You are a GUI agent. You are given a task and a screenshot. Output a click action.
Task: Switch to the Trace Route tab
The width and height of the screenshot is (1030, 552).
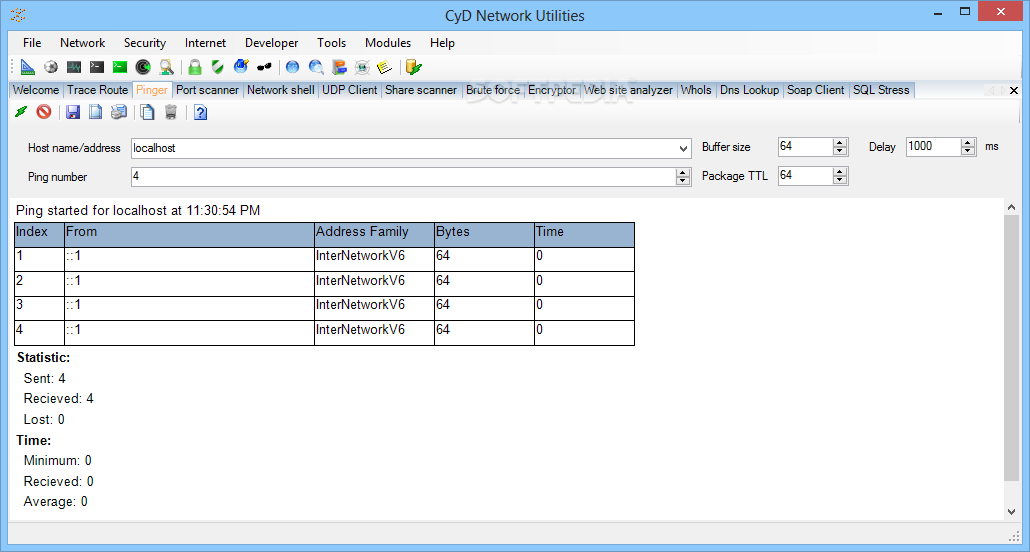(x=97, y=90)
